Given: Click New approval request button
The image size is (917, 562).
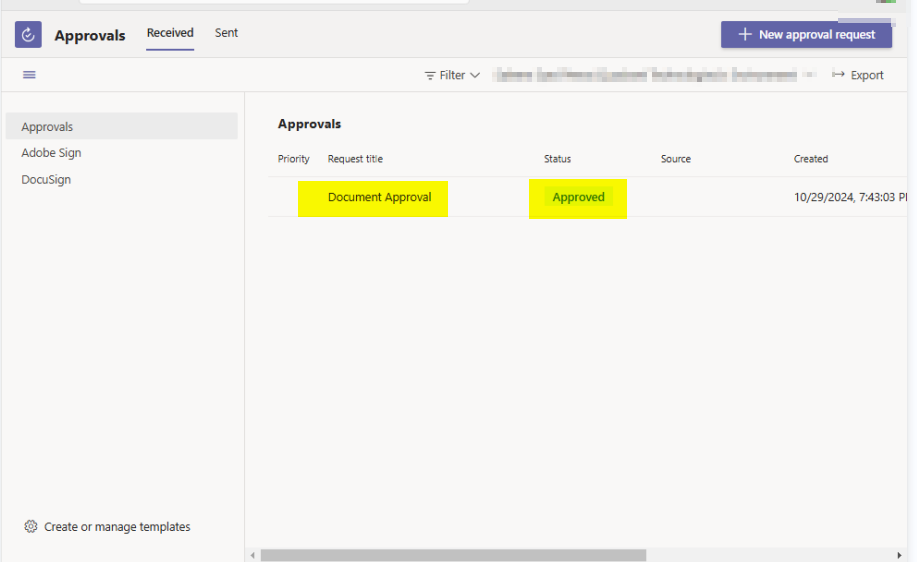Looking at the screenshot, I should [x=806, y=35].
